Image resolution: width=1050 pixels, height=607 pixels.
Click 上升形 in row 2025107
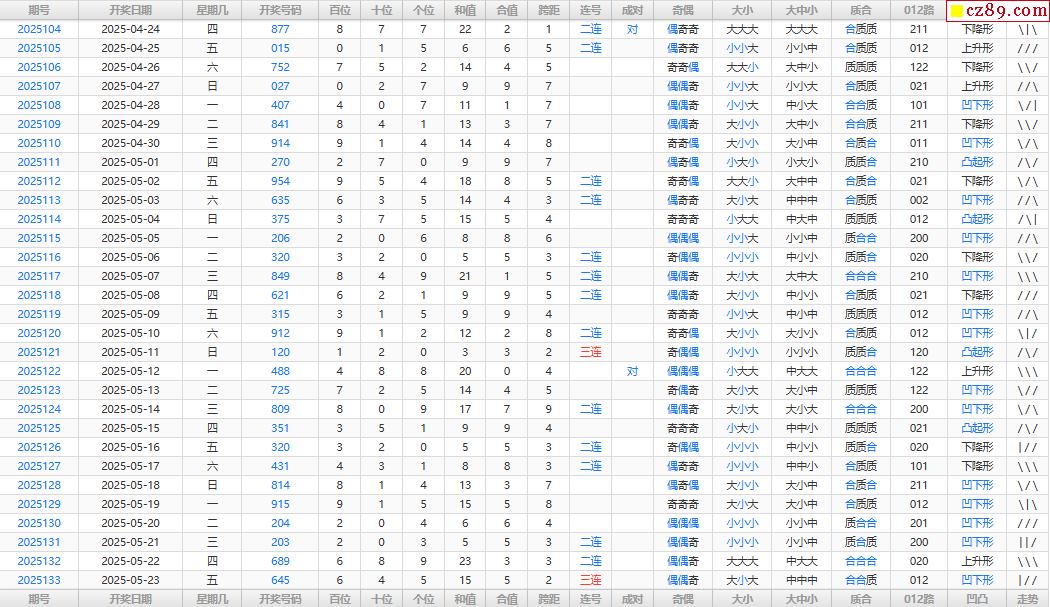(978, 86)
